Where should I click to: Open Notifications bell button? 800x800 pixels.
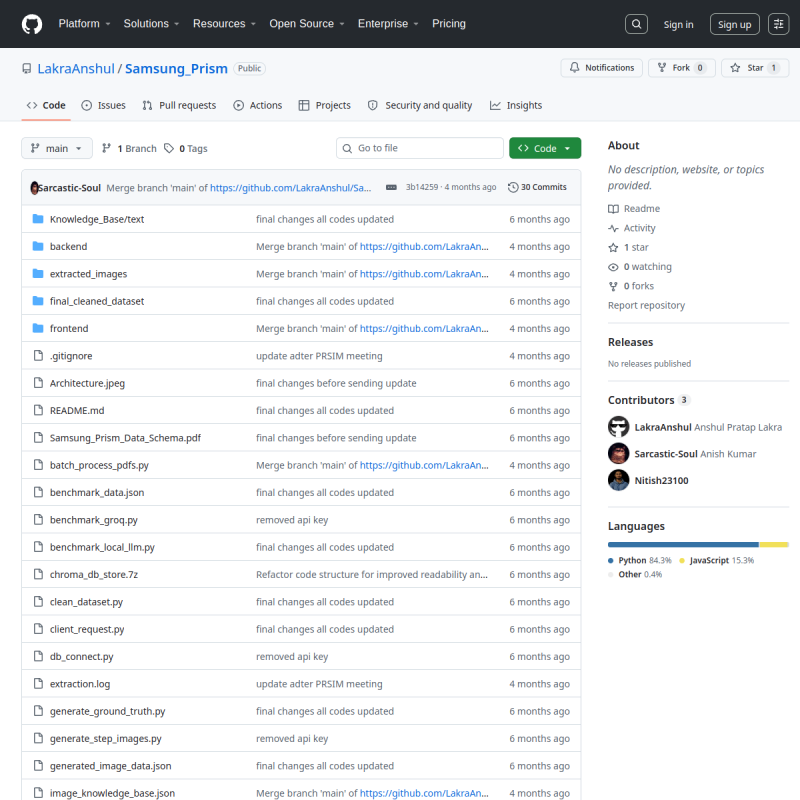click(x=602, y=68)
